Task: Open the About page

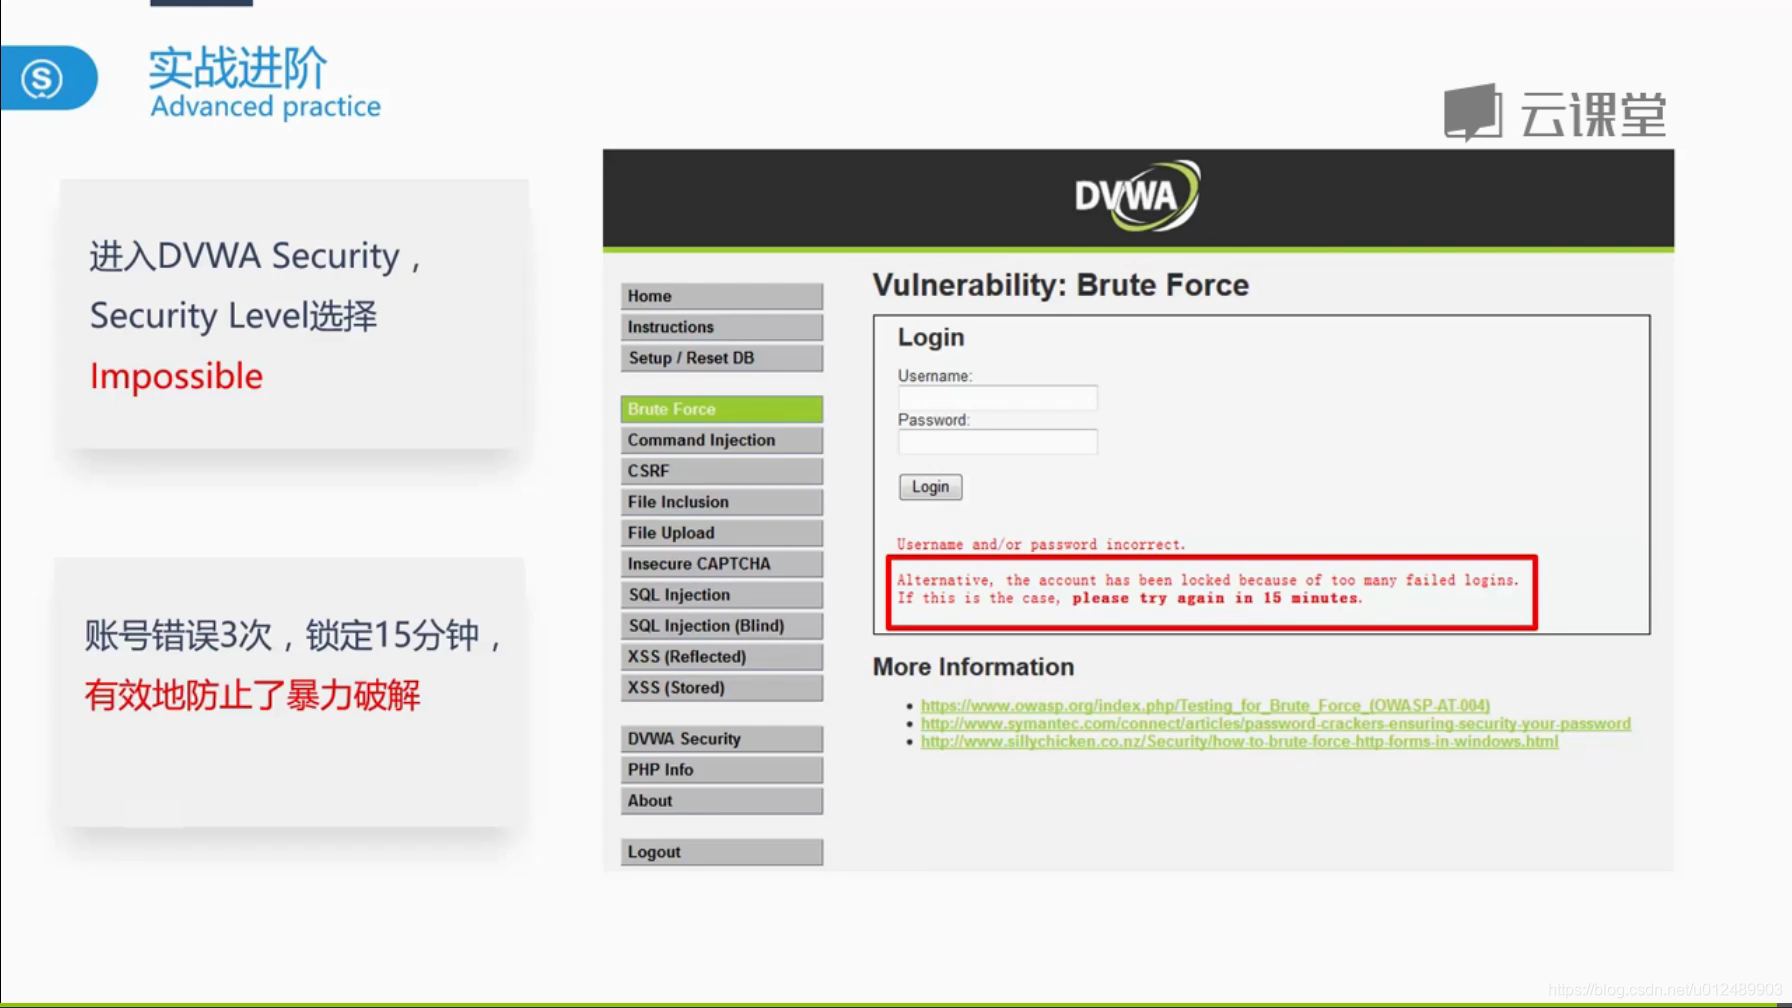Action: [x=721, y=801]
